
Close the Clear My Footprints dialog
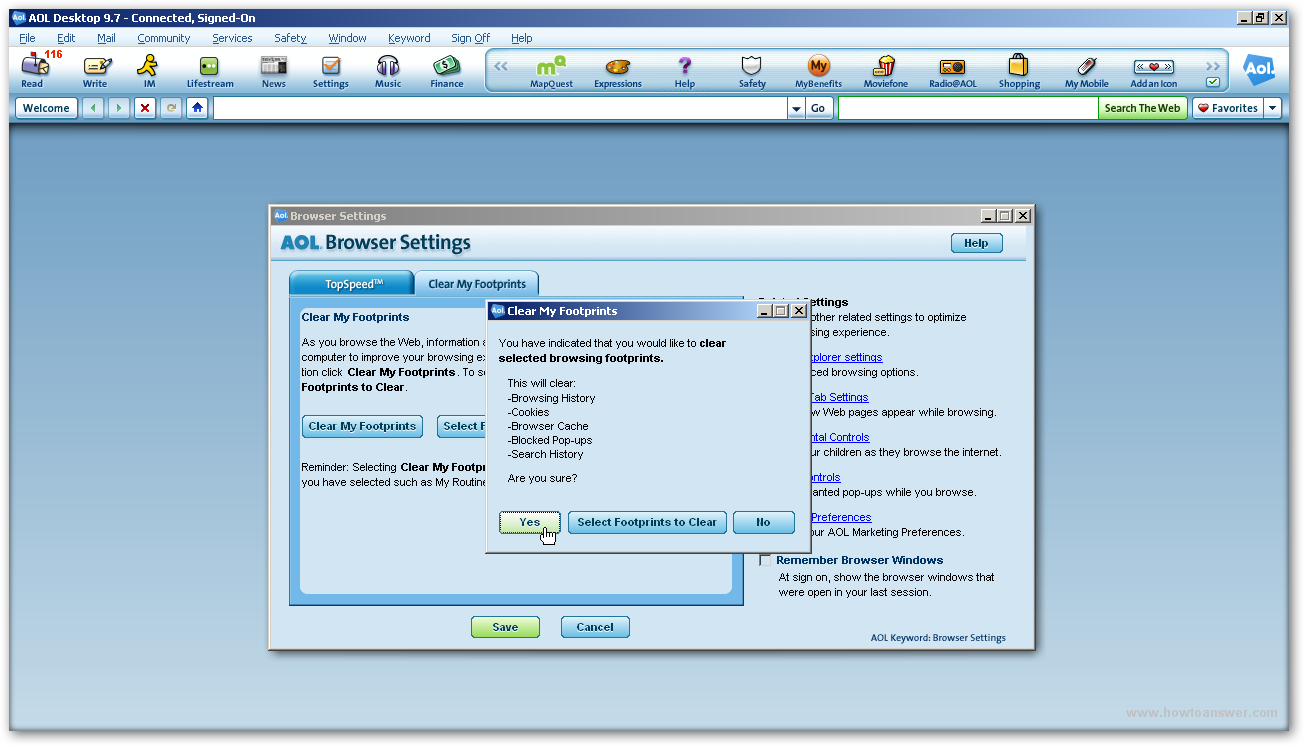click(x=798, y=311)
